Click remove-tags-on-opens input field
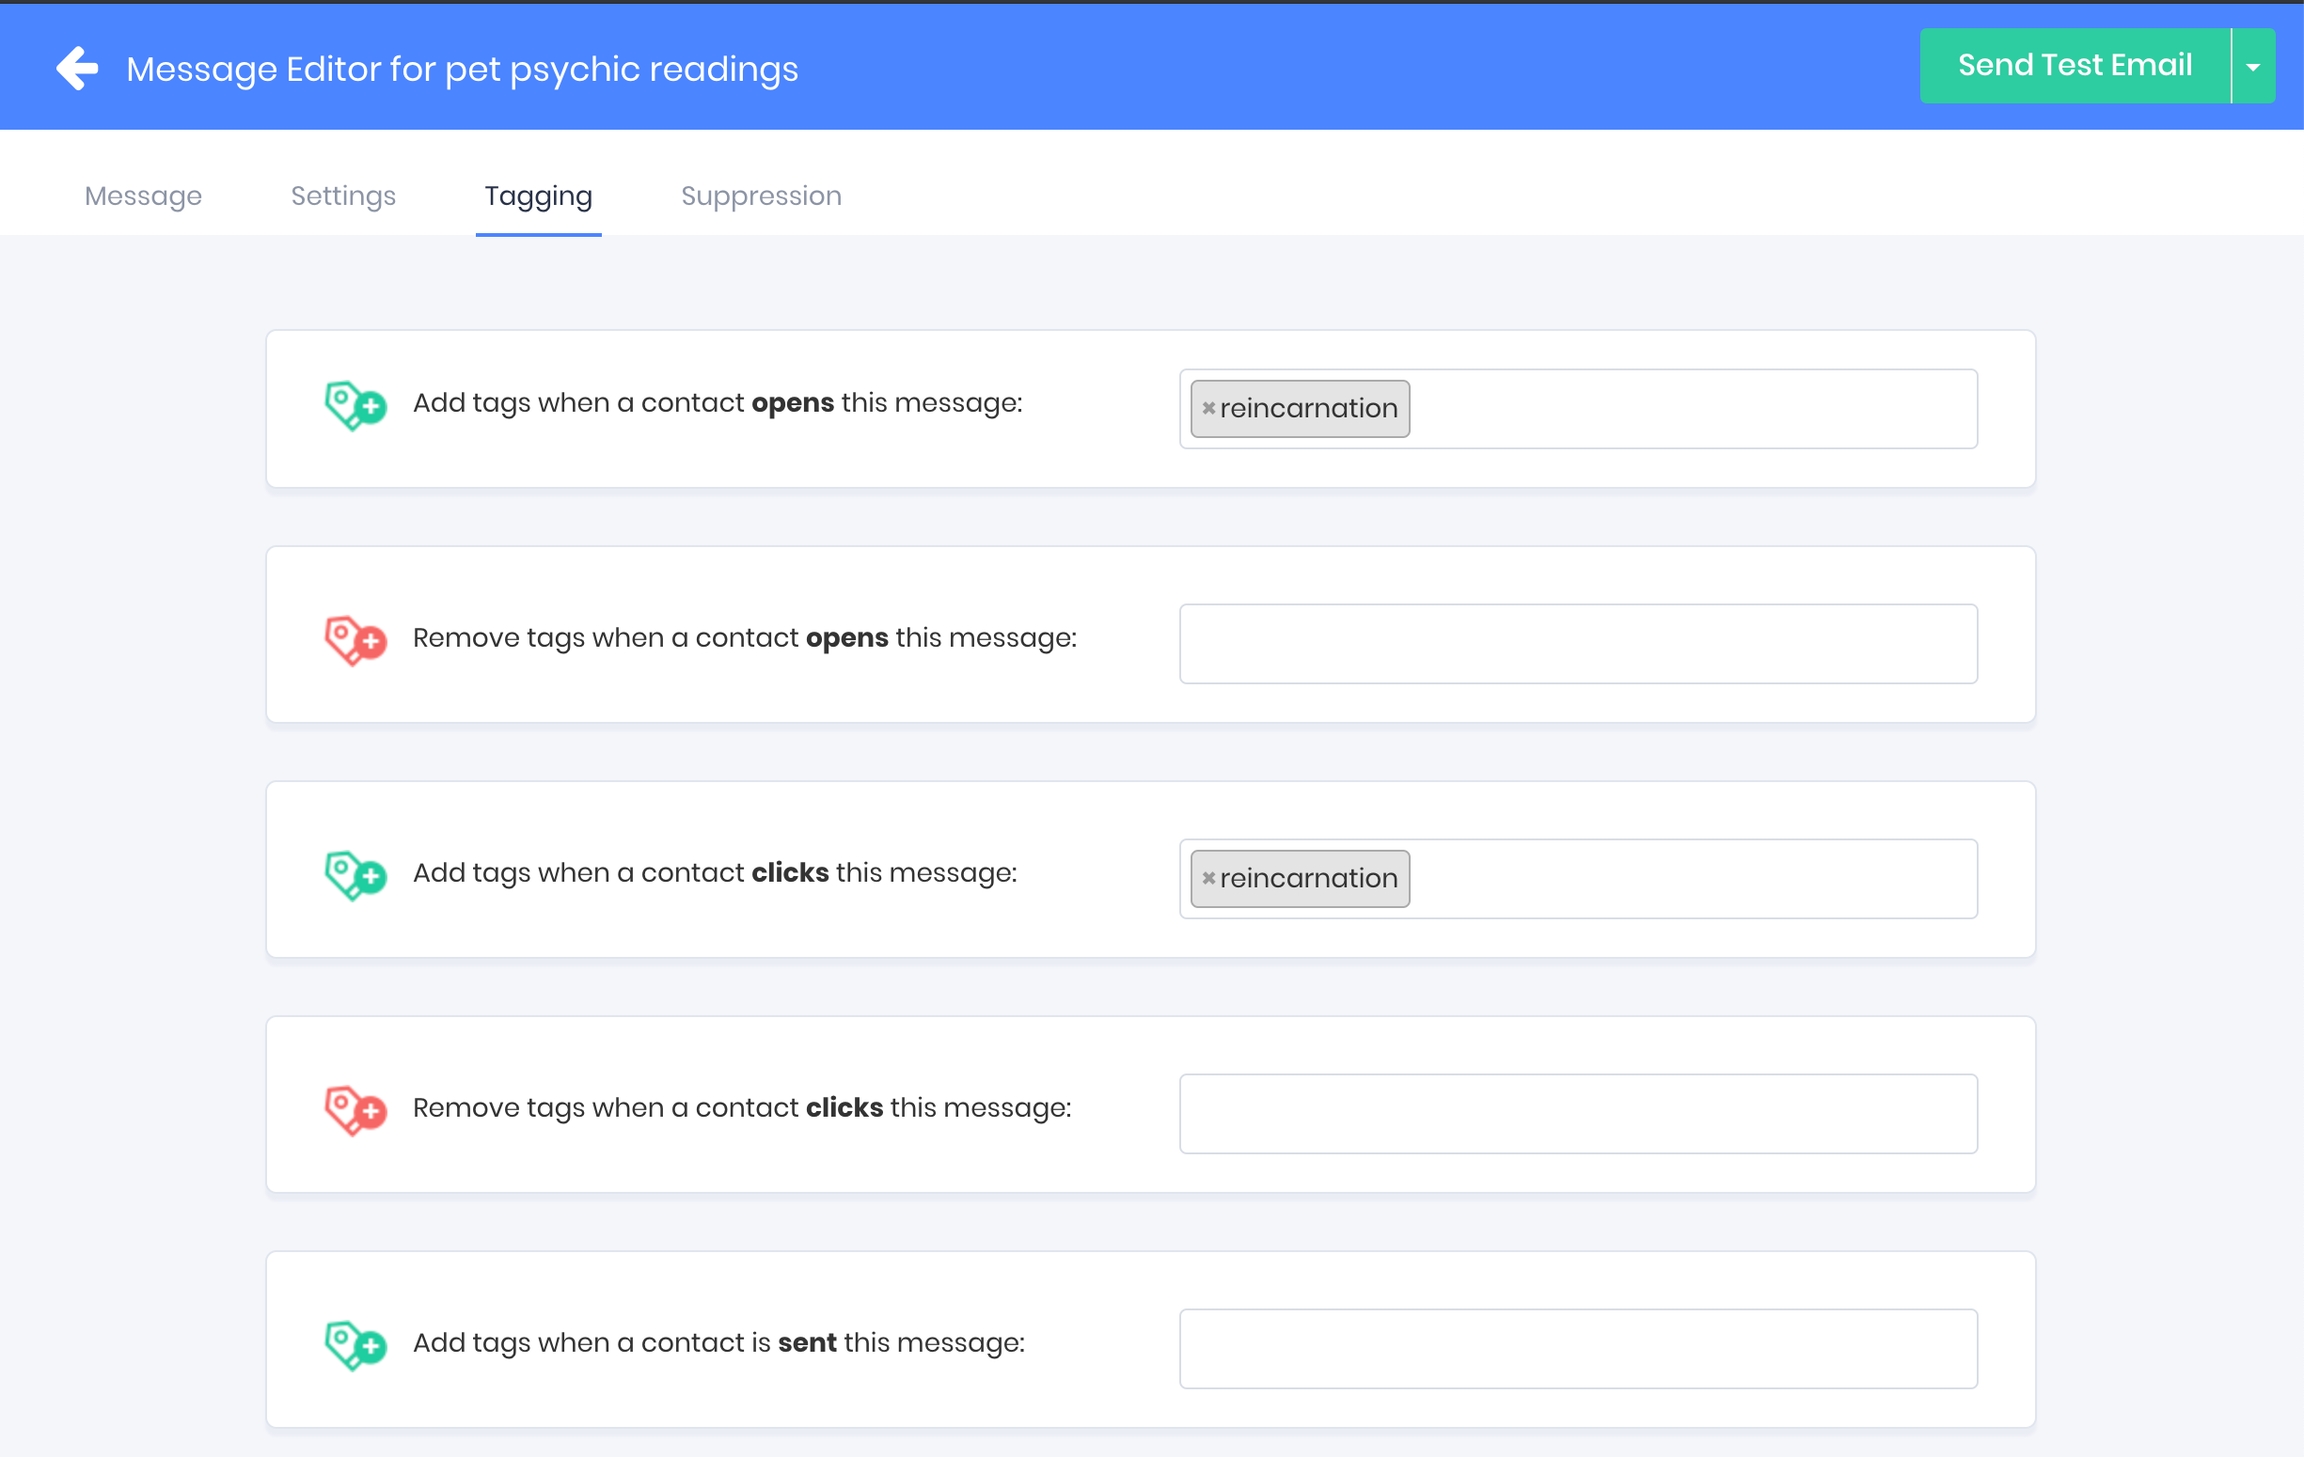 (x=1577, y=644)
